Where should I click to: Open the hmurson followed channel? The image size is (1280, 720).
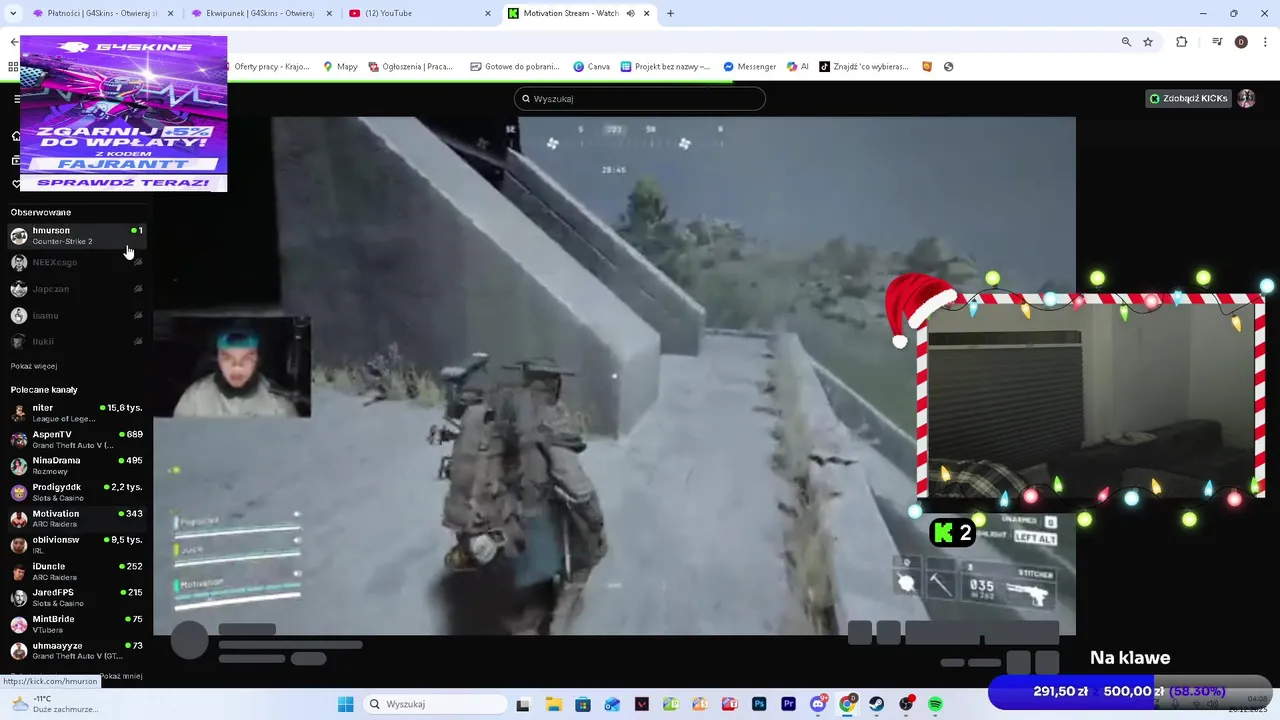(76, 236)
